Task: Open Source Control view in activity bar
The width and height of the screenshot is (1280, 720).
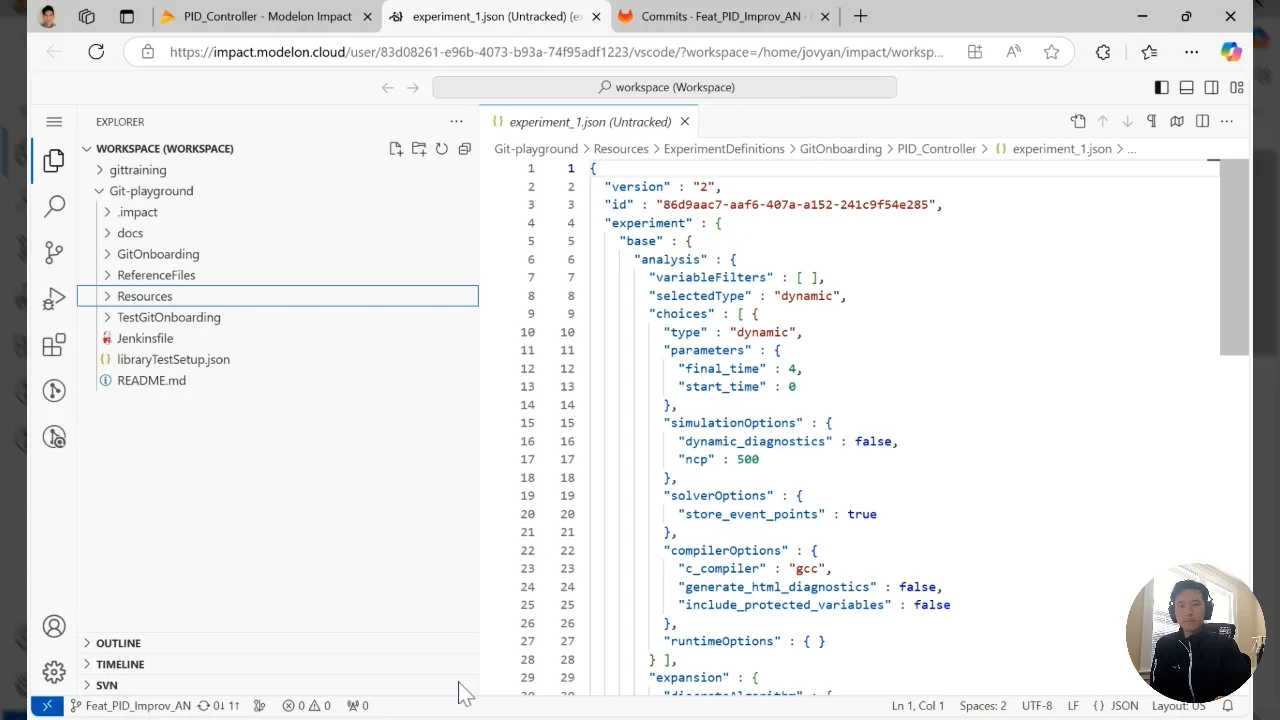Action: pos(54,252)
